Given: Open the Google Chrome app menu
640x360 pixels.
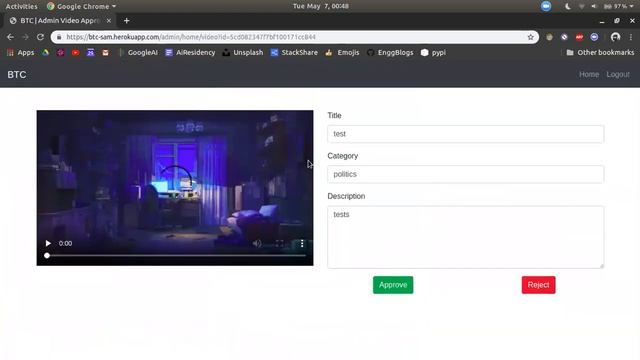Looking at the screenshot, I should pos(81,6).
